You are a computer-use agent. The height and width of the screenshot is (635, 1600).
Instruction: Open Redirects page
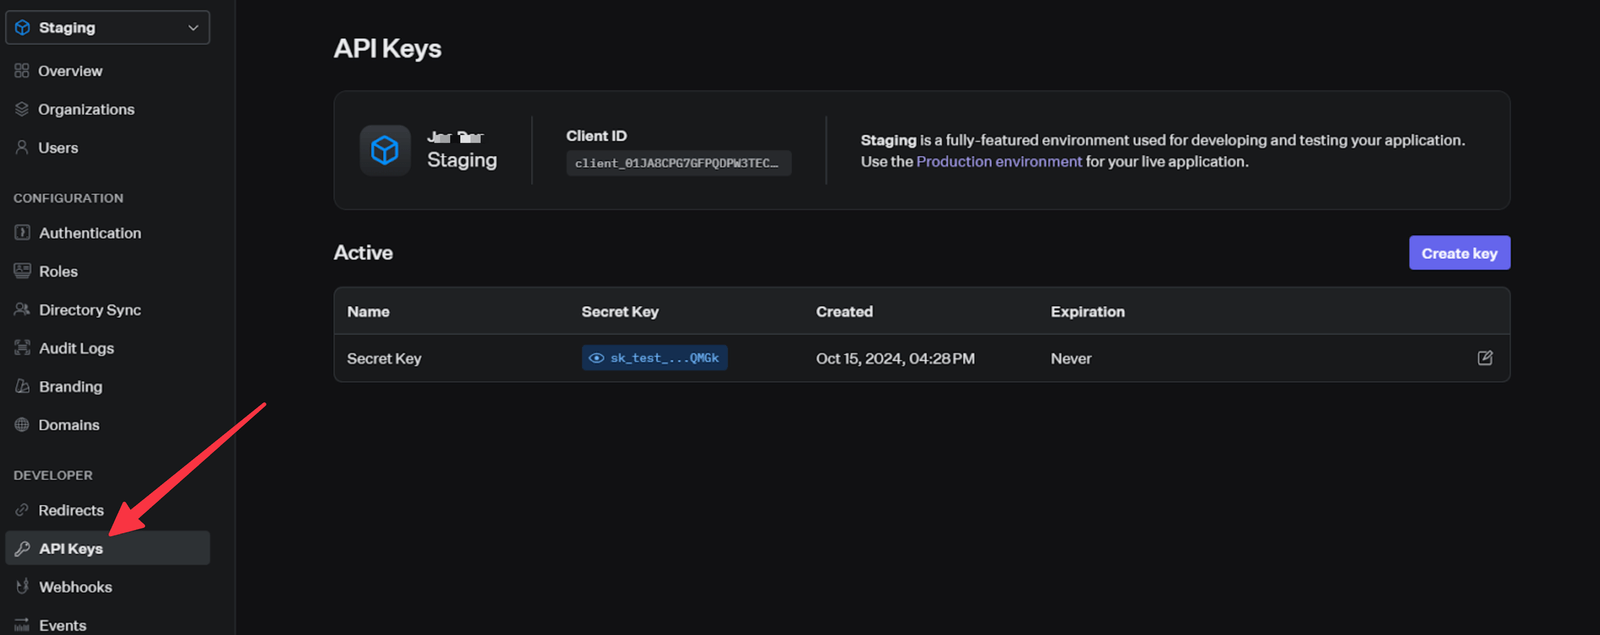click(x=71, y=510)
